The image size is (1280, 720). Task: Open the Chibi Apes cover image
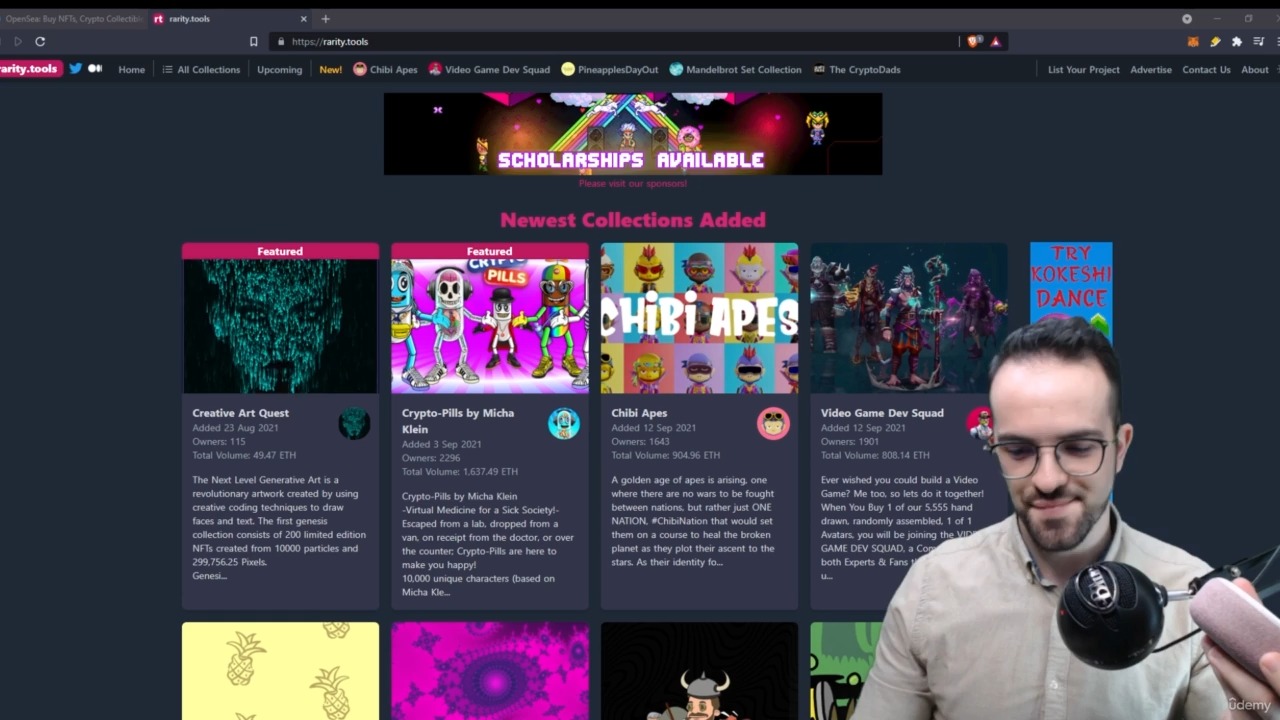(x=700, y=318)
